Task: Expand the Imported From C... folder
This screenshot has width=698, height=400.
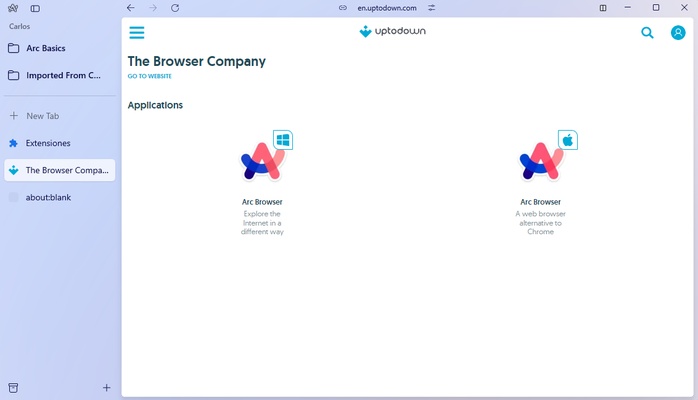Action: point(60,75)
